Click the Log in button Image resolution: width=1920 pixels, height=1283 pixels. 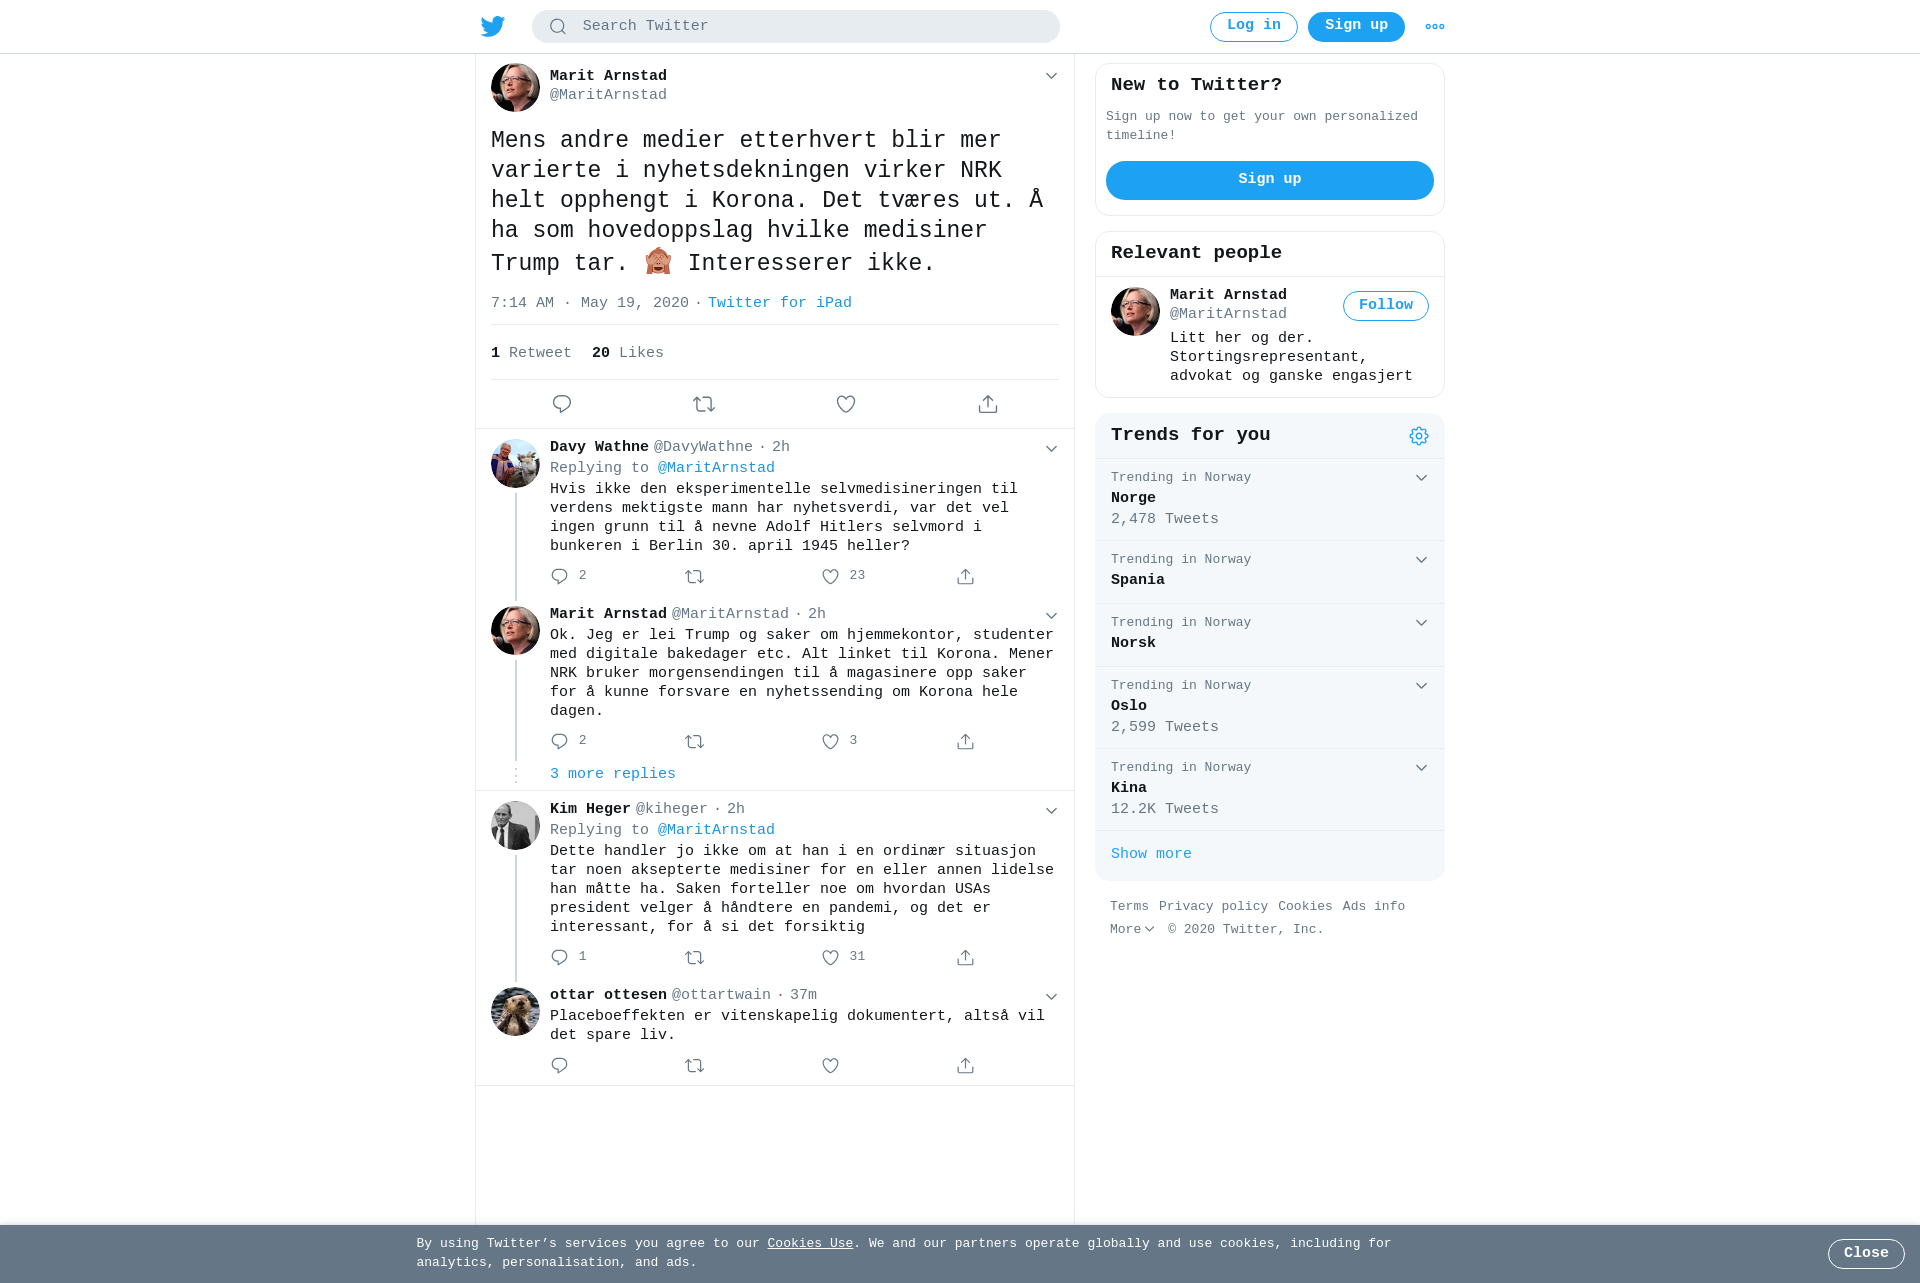(1254, 27)
